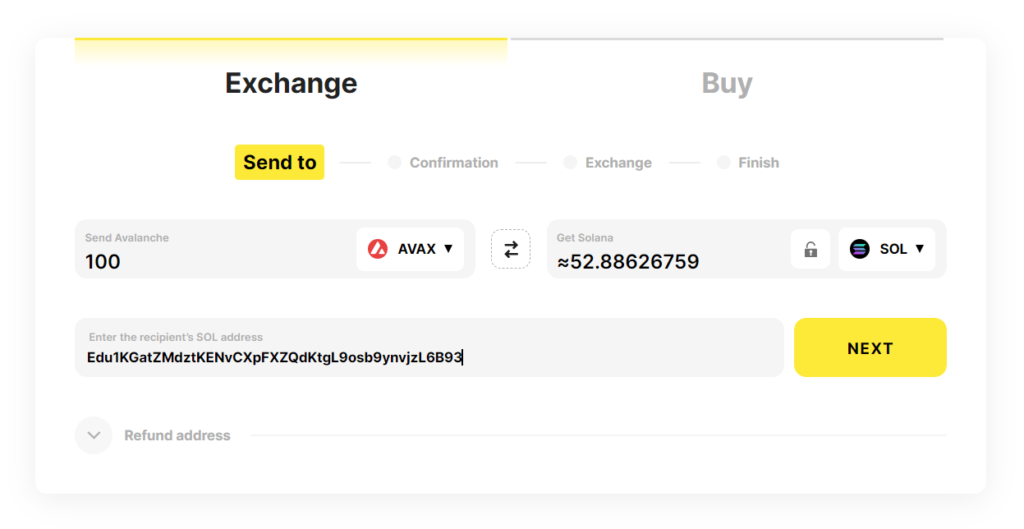
Task: Open the AVAX currency dropdown arrow
Action: pyautogui.click(x=448, y=248)
